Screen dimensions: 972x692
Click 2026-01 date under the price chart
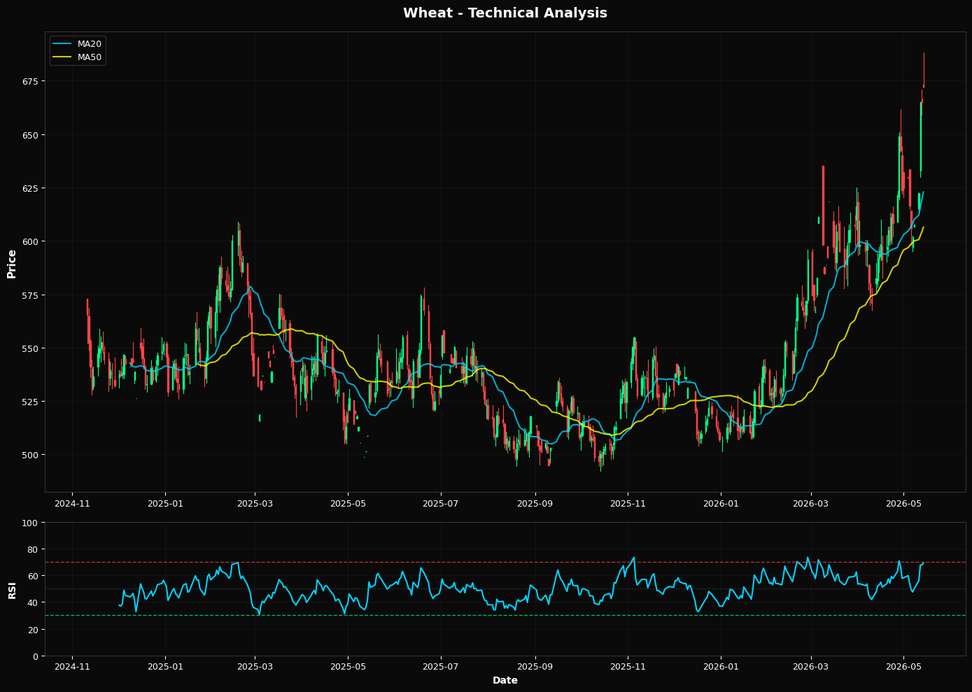[721, 503]
